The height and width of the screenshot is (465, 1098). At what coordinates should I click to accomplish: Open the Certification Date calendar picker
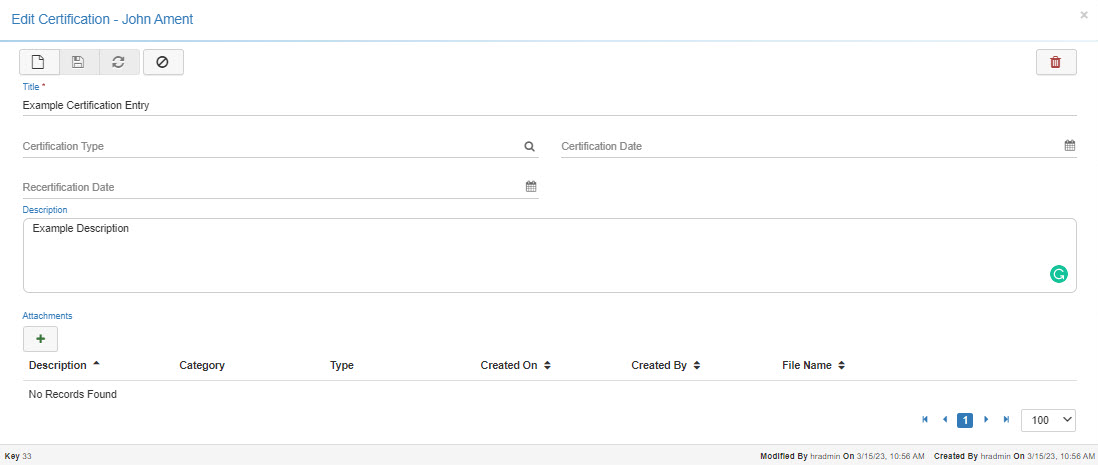tap(1069, 146)
